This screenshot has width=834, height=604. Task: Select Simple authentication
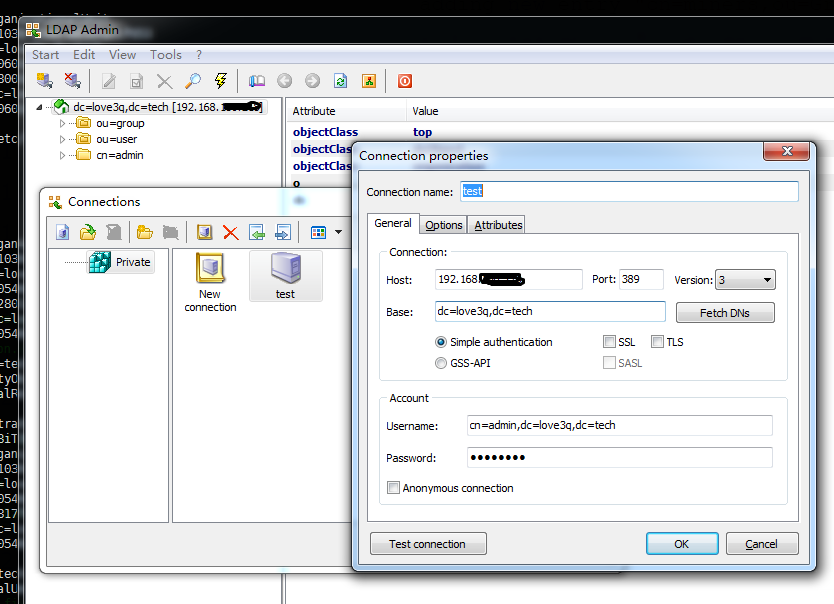tap(440, 342)
